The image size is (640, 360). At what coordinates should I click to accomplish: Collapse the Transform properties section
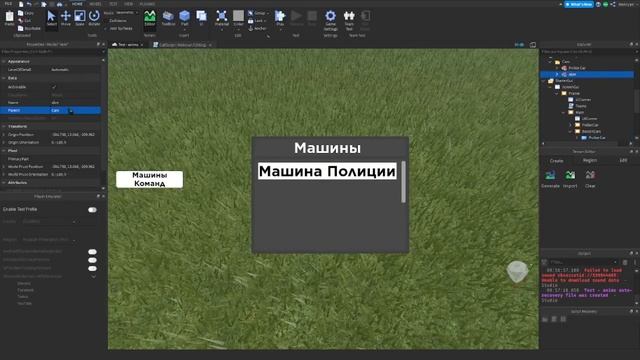tap(4, 127)
